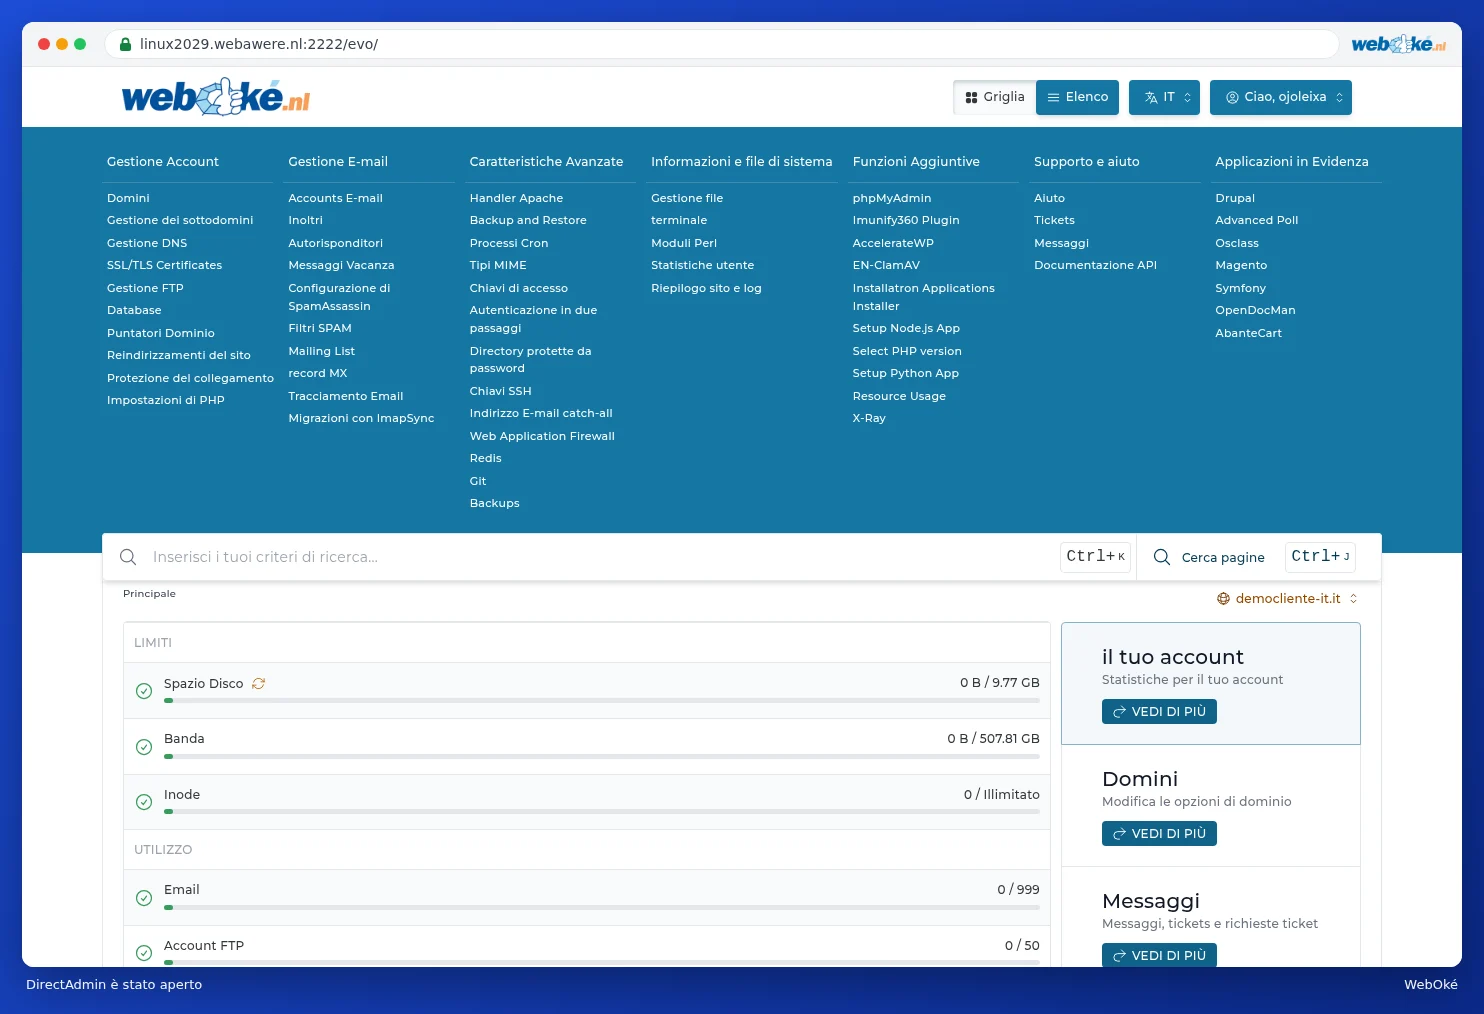The height and width of the screenshot is (1014, 1484).
Task: Open Migrazioni con ImapSync
Action: [361, 419]
